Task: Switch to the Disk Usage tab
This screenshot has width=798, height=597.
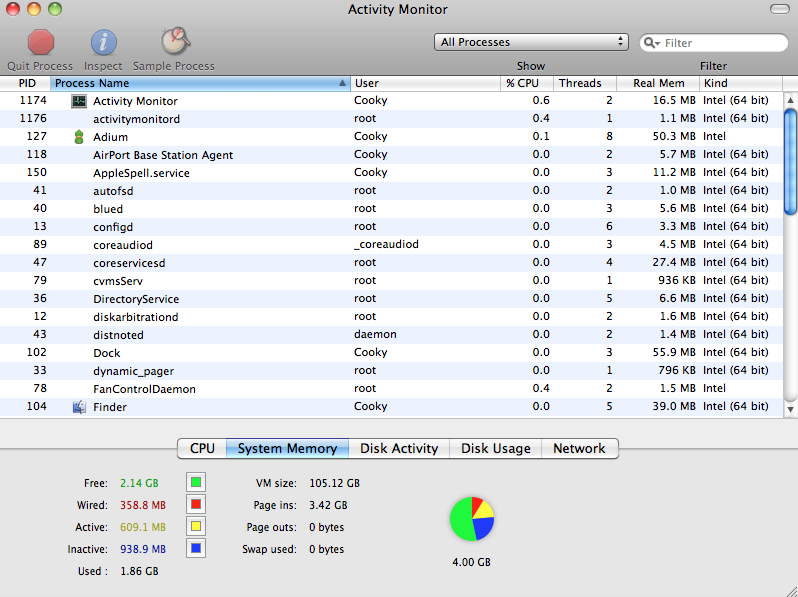Action: [x=496, y=448]
